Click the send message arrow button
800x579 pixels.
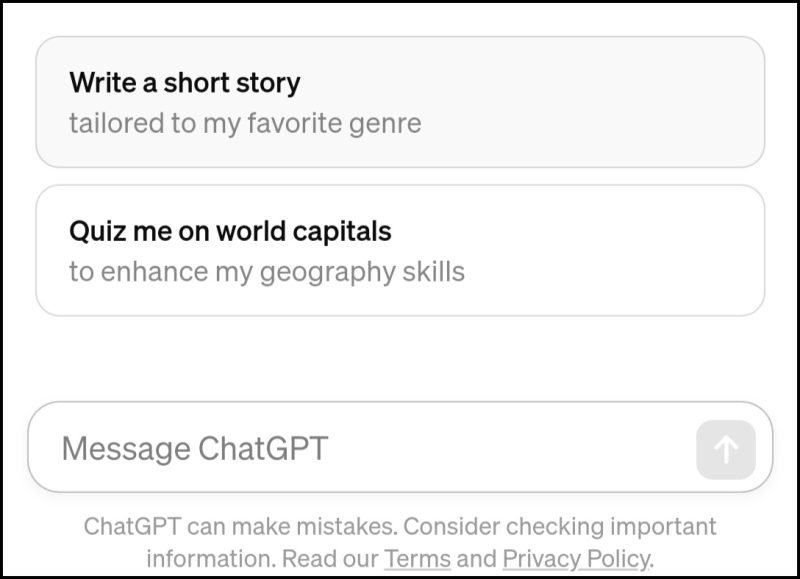[726, 449]
